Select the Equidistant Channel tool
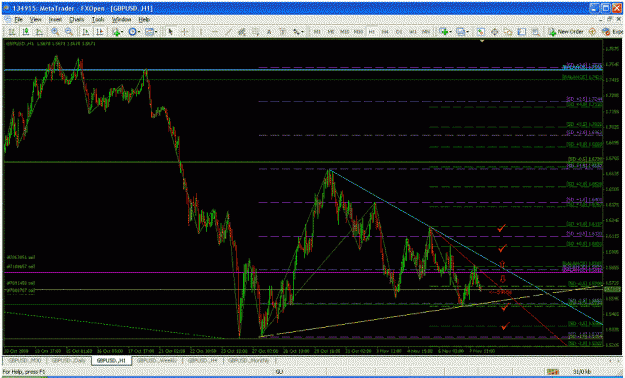The image size is (625, 378). coord(242,32)
